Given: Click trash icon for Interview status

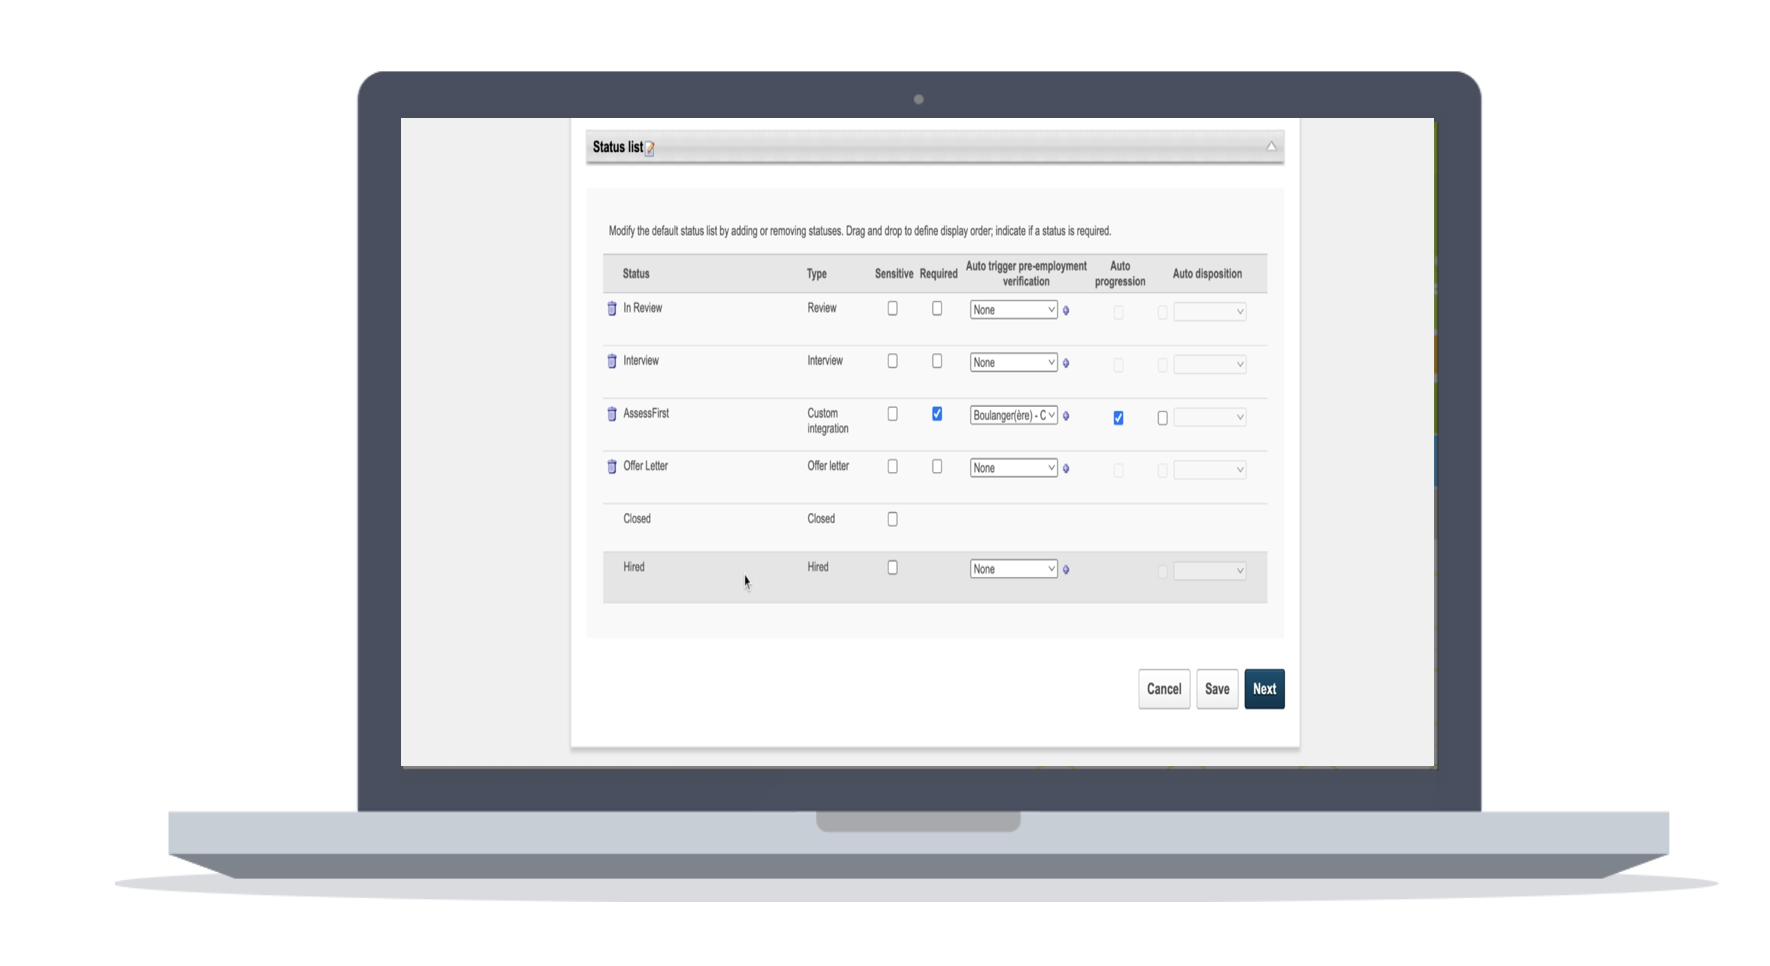Looking at the screenshot, I should point(612,361).
